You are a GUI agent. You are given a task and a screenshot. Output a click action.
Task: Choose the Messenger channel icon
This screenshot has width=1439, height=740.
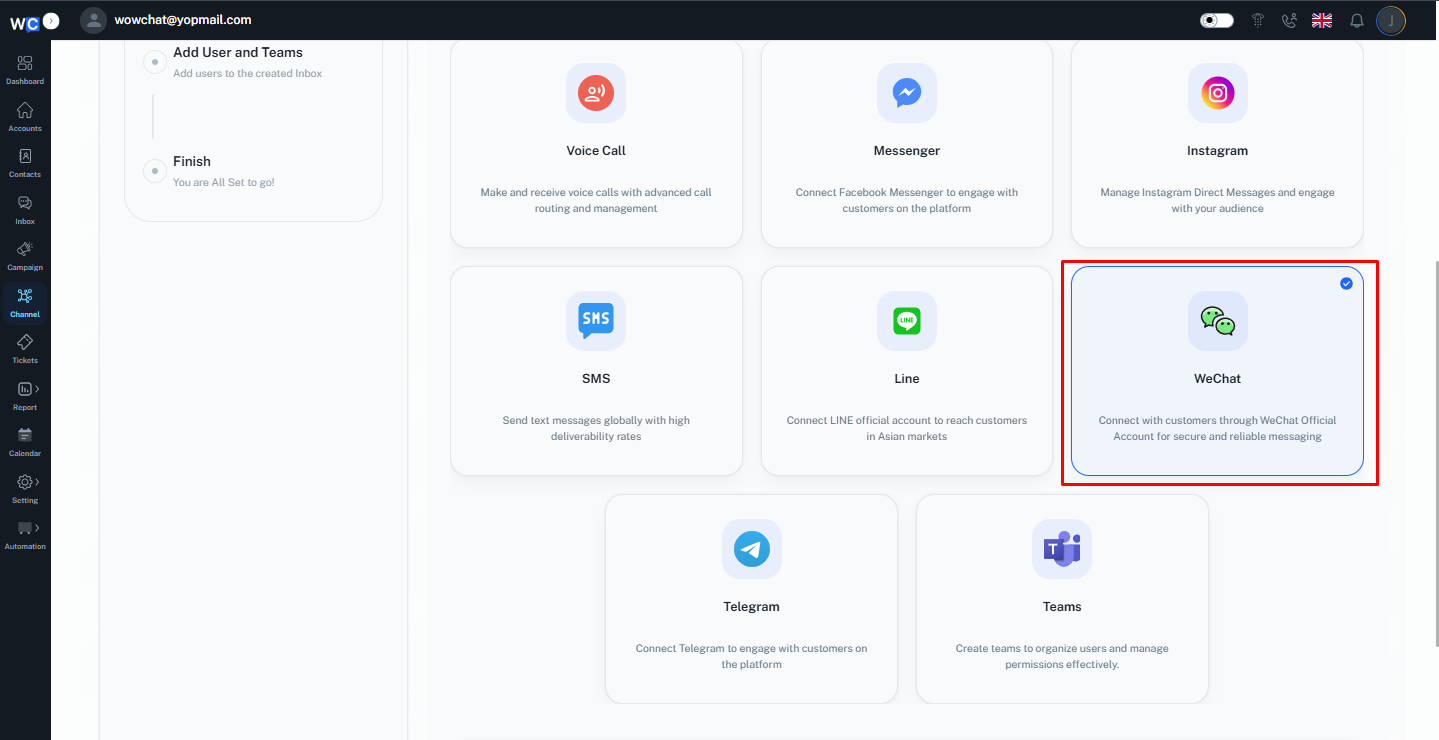click(907, 93)
